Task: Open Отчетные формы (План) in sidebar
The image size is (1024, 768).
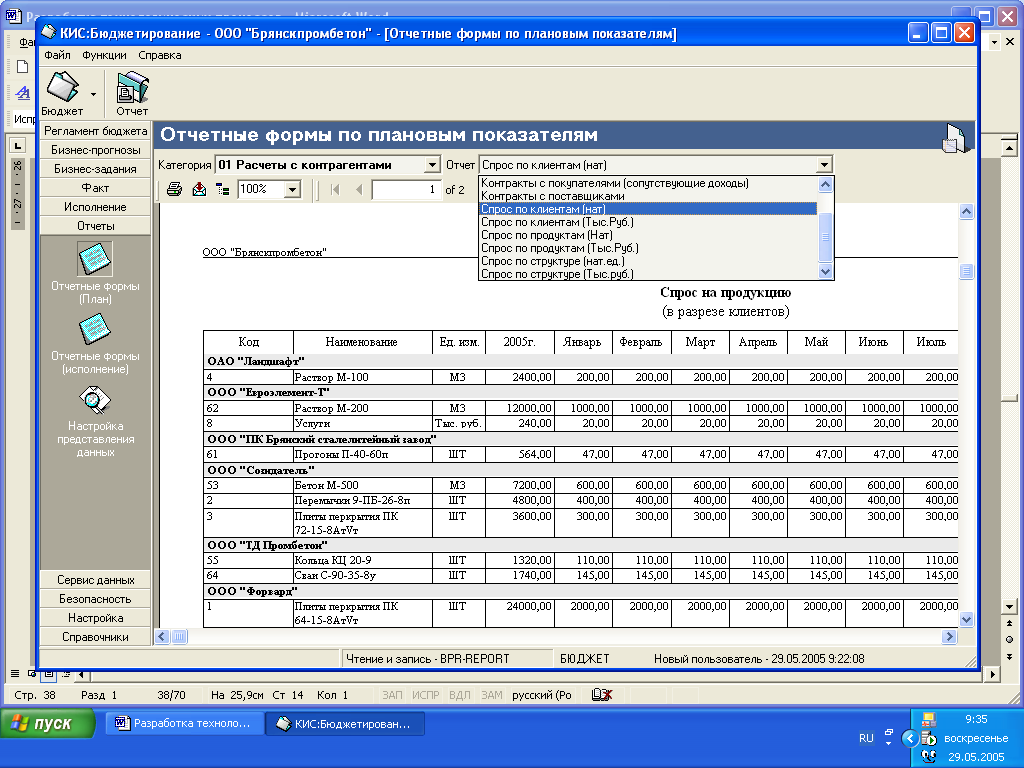Action: point(95,260)
